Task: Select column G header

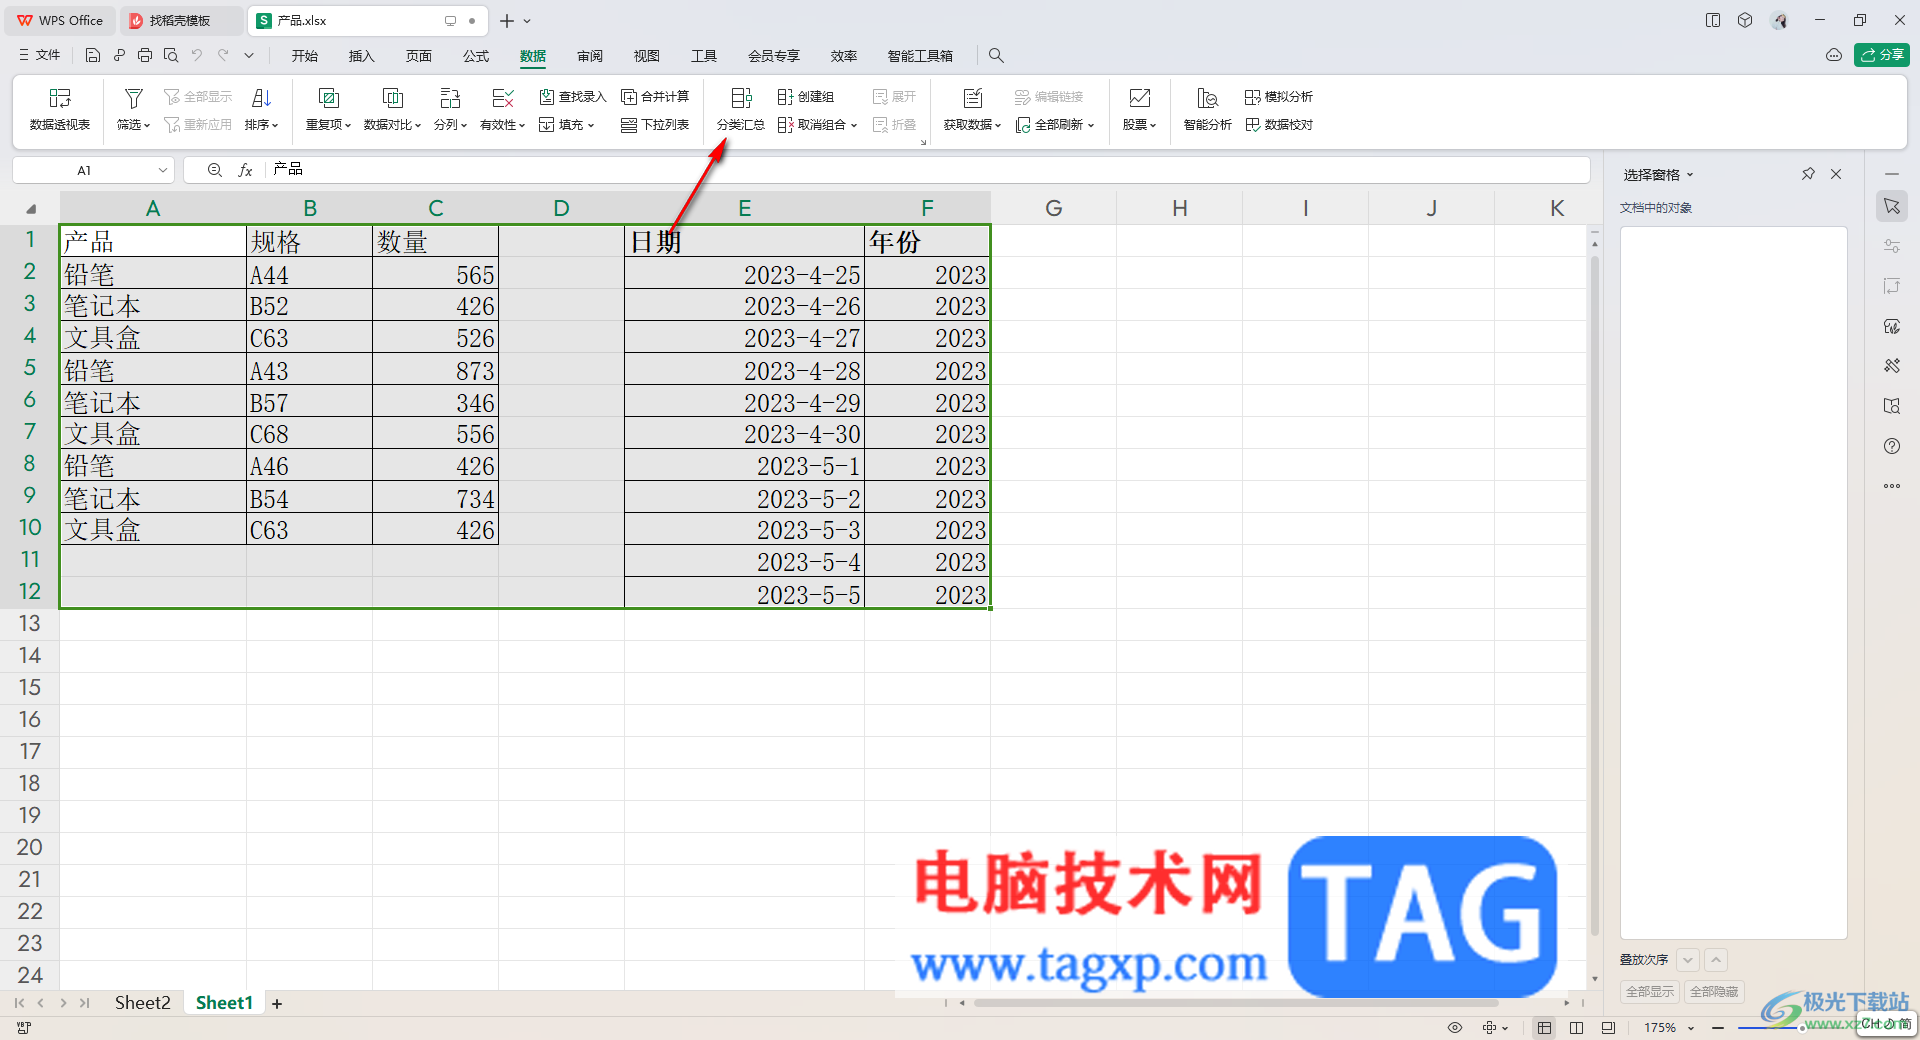Action: [1053, 208]
